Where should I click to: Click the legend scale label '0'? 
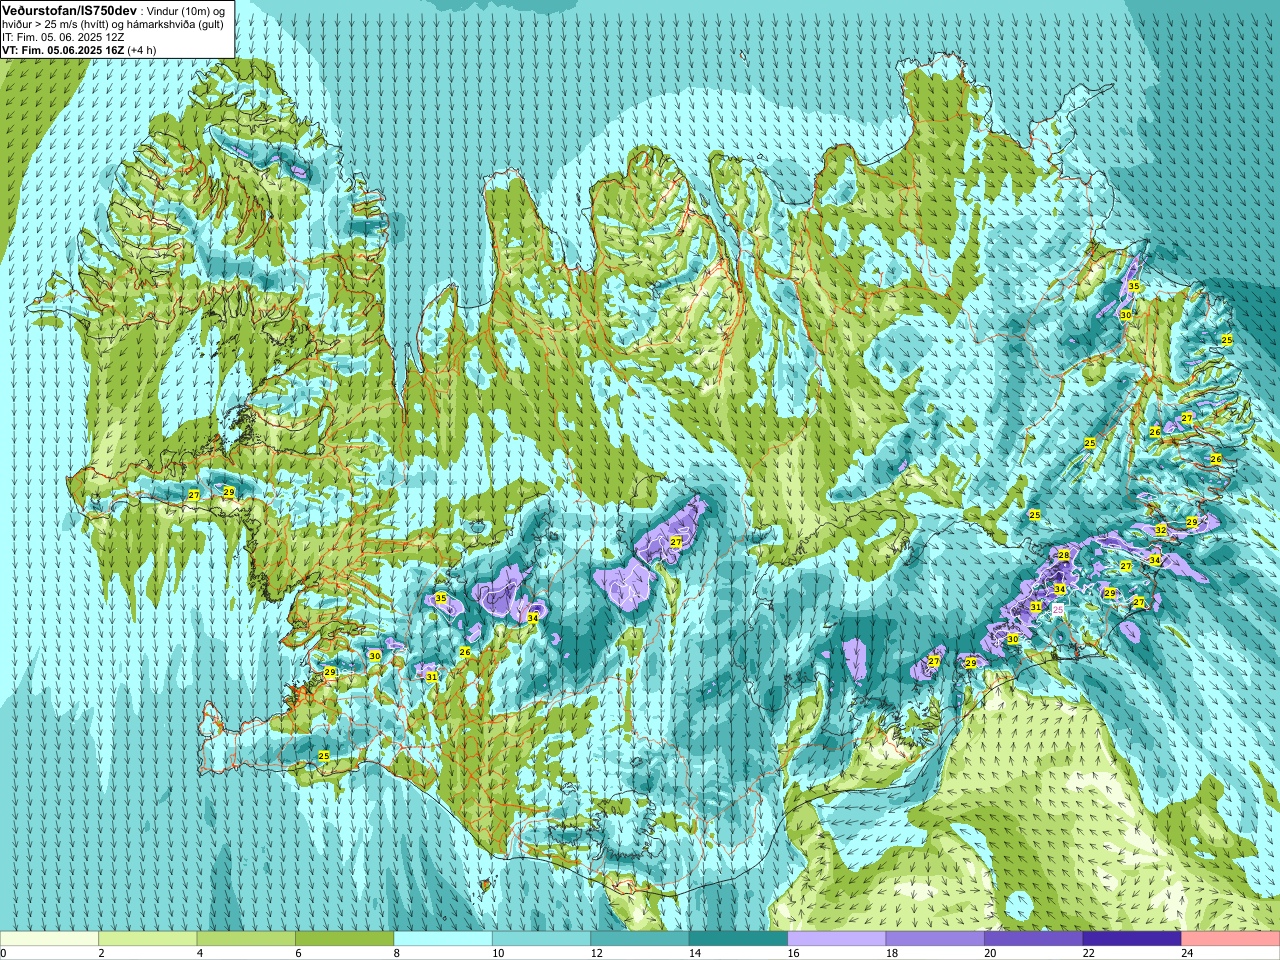(x=4, y=953)
